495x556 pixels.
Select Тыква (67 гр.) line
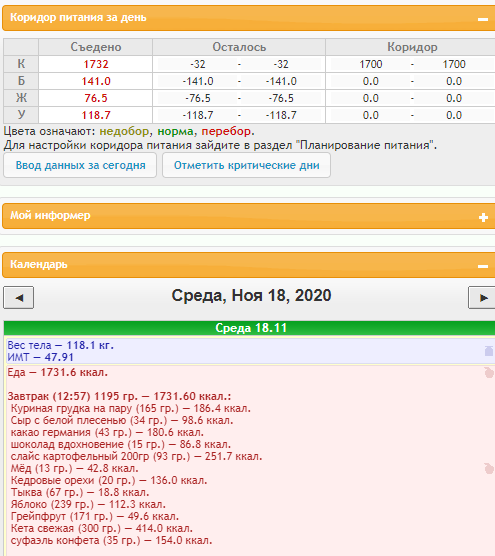point(80,493)
